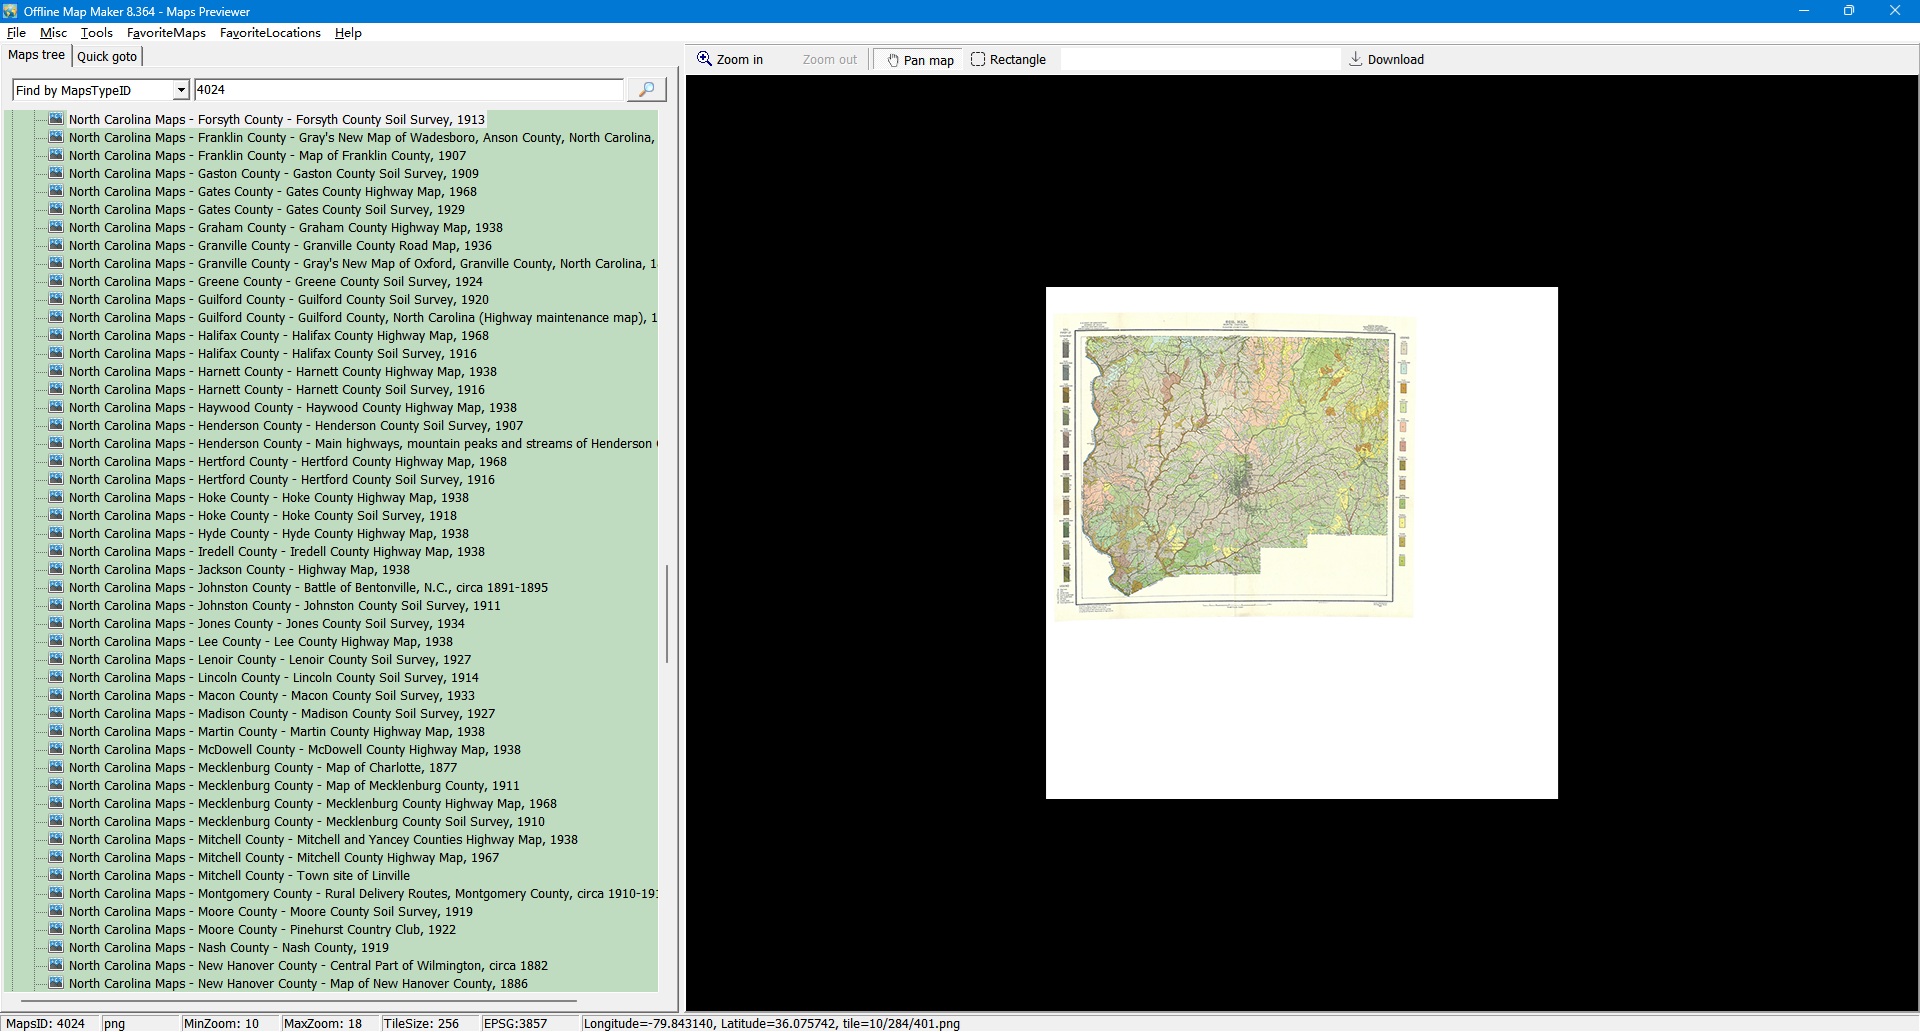
Task: Open the Tools menu
Action: pyautogui.click(x=96, y=33)
